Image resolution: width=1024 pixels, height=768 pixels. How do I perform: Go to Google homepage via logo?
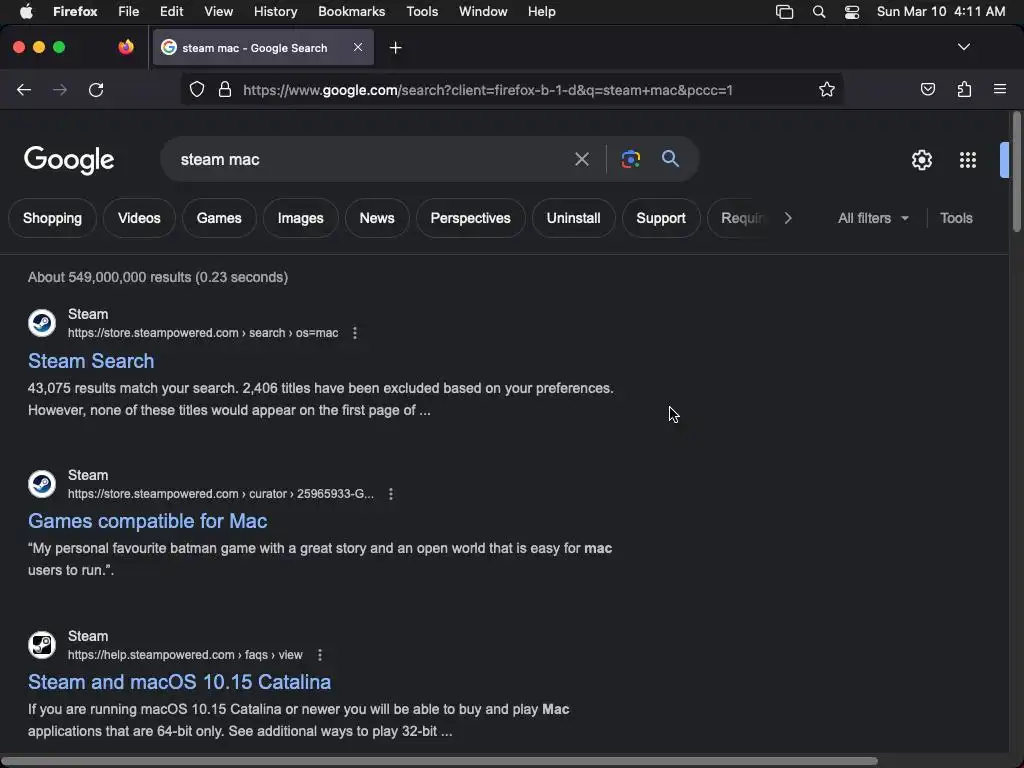pyautogui.click(x=69, y=160)
